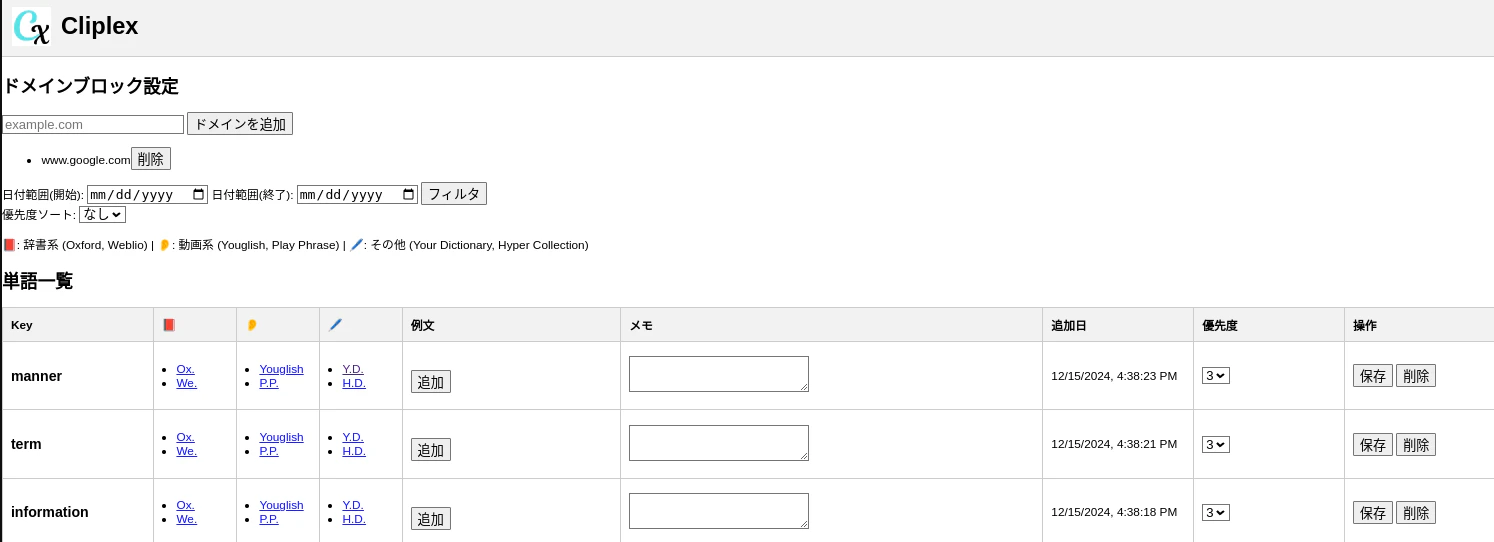Click the word 'term' in Key column
Image resolution: width=1494 pixels, height=542 pixels.
[26, 444]
